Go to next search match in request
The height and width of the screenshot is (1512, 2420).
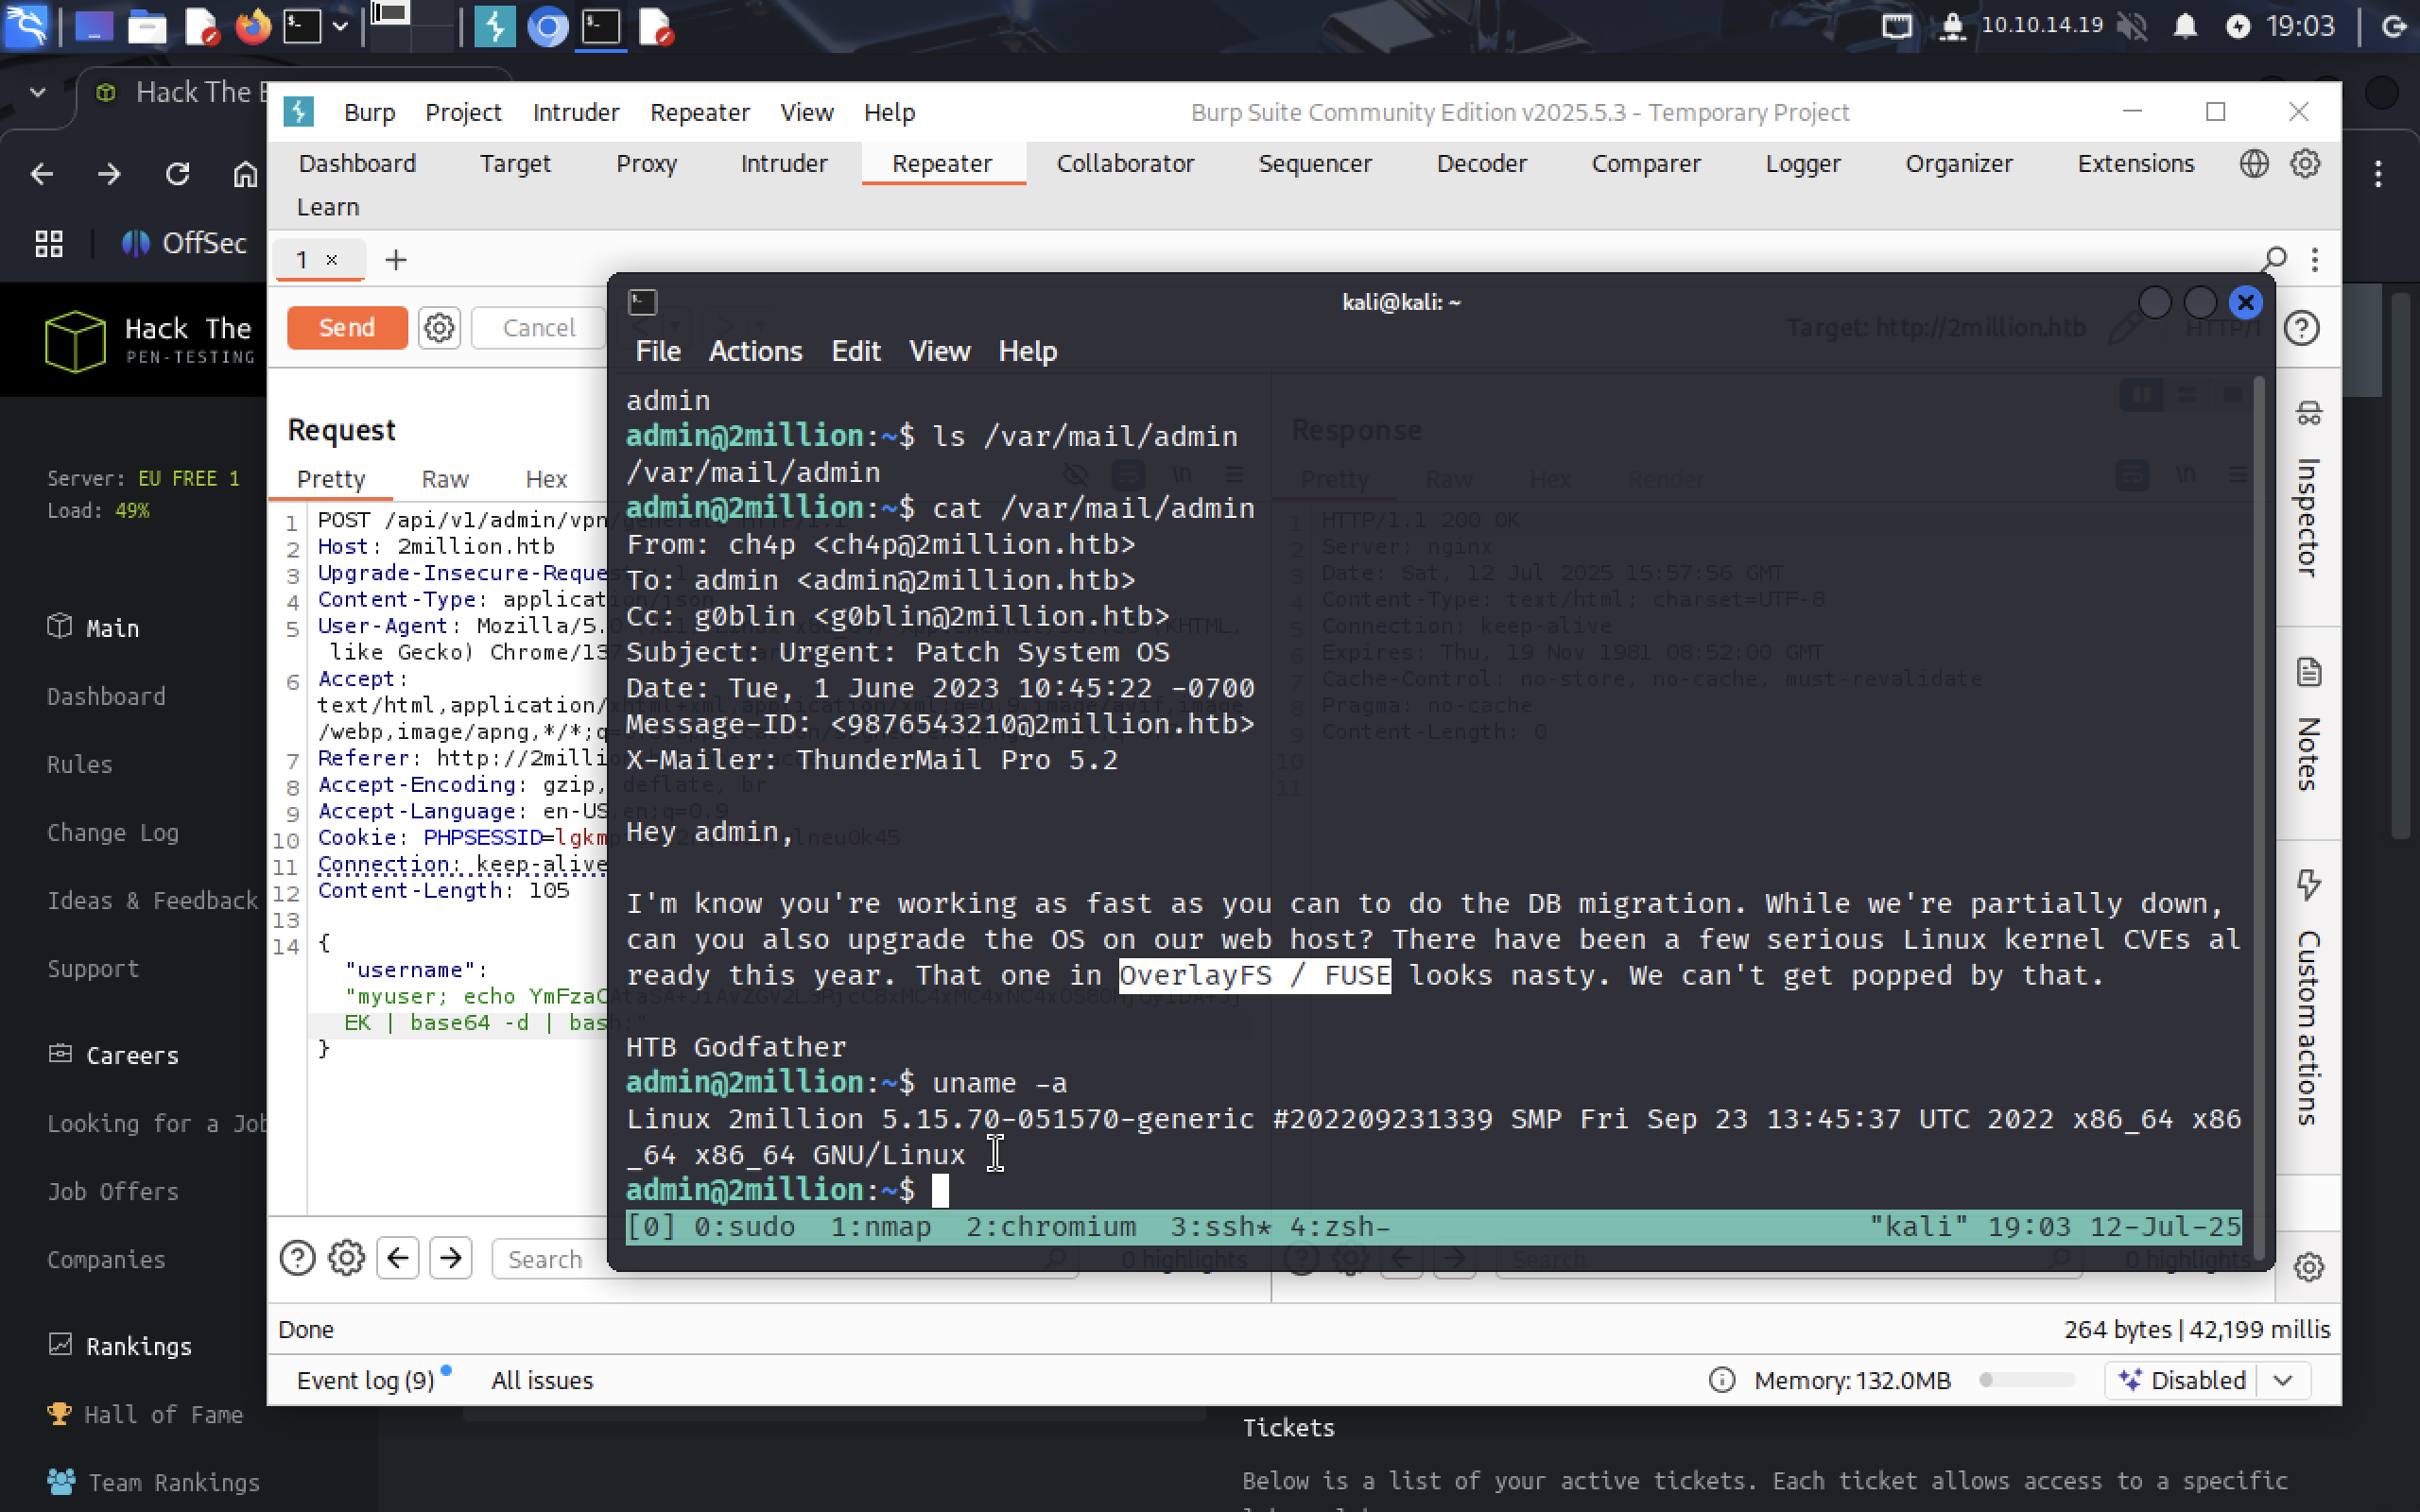451,1258
